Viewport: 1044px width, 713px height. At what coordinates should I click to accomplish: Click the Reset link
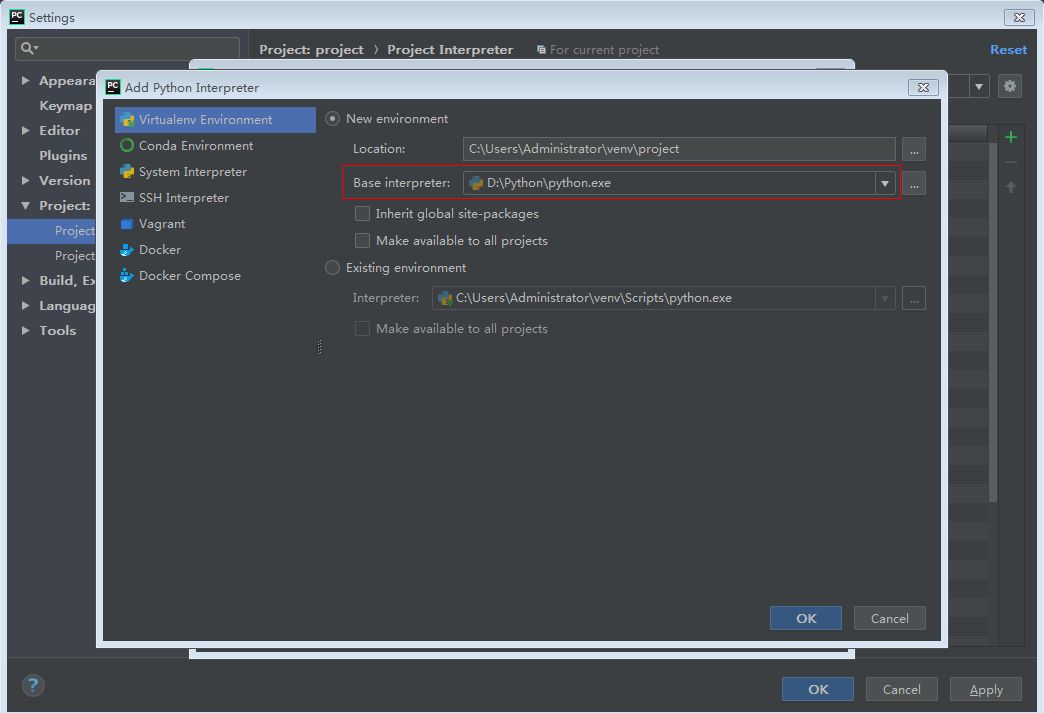[1008, 49]
